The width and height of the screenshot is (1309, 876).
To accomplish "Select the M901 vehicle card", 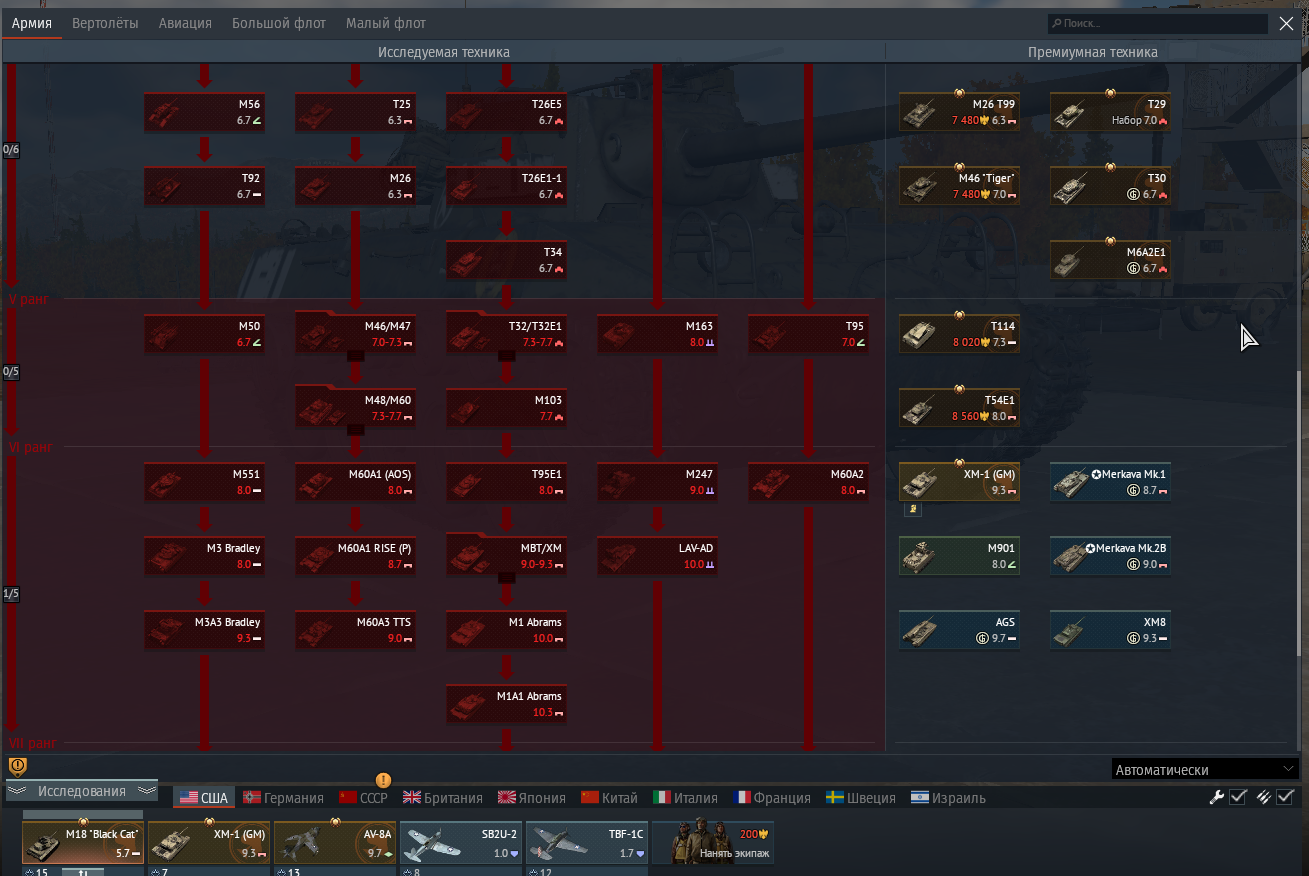I will 960,556.
